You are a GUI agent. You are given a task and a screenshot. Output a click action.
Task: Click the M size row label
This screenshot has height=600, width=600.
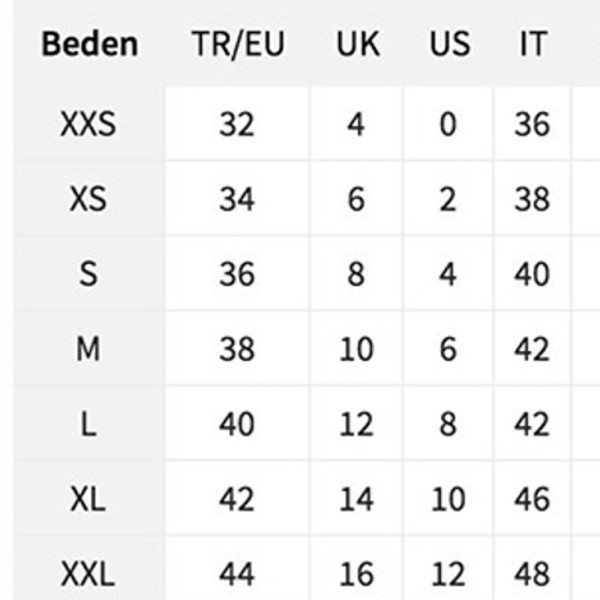pos(88,349)
